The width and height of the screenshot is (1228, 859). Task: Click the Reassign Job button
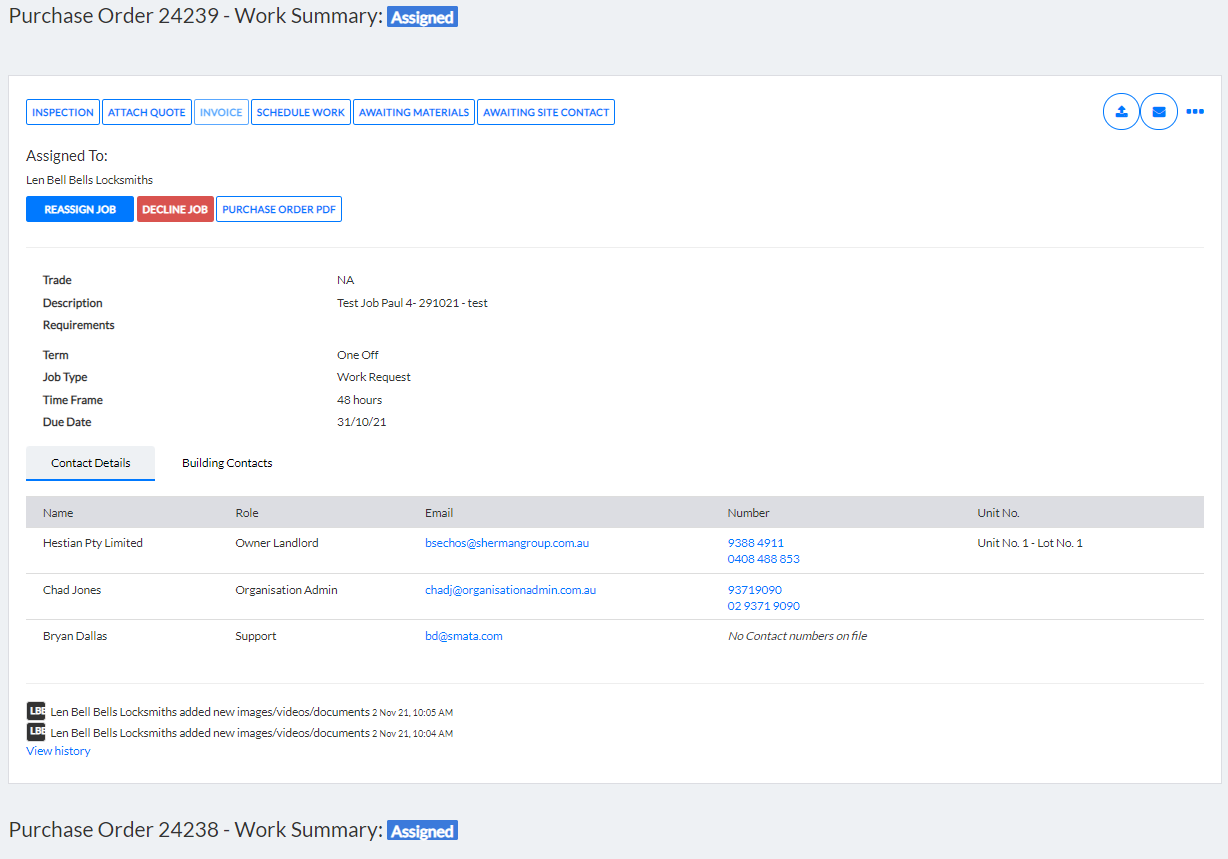coord(80,209)
